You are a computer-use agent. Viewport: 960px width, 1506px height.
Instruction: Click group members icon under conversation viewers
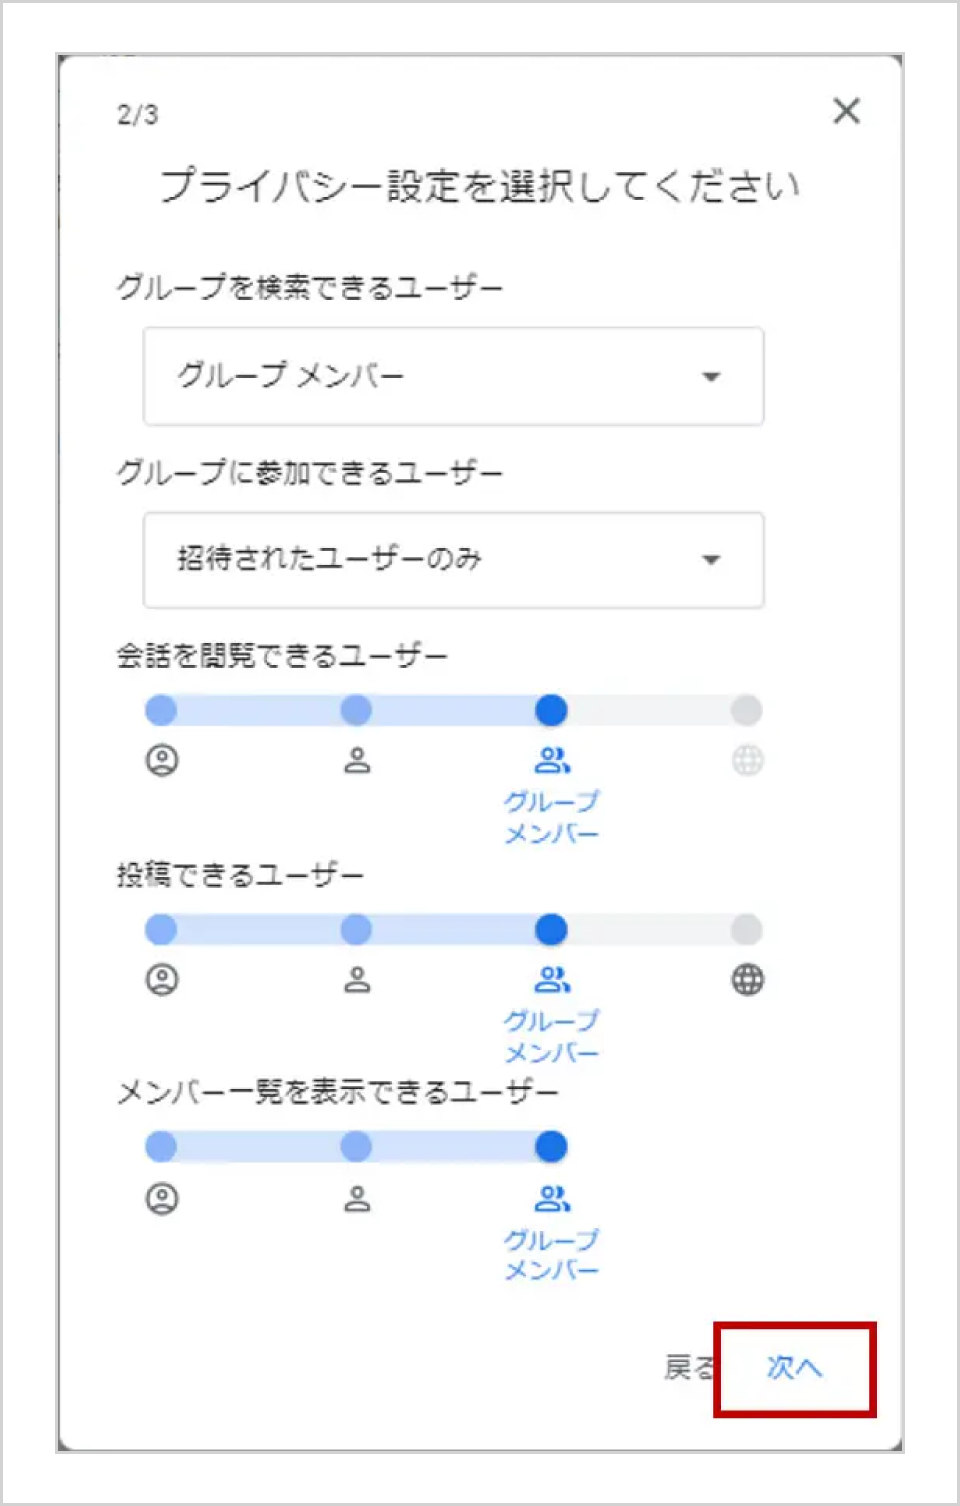pos(552,761)
